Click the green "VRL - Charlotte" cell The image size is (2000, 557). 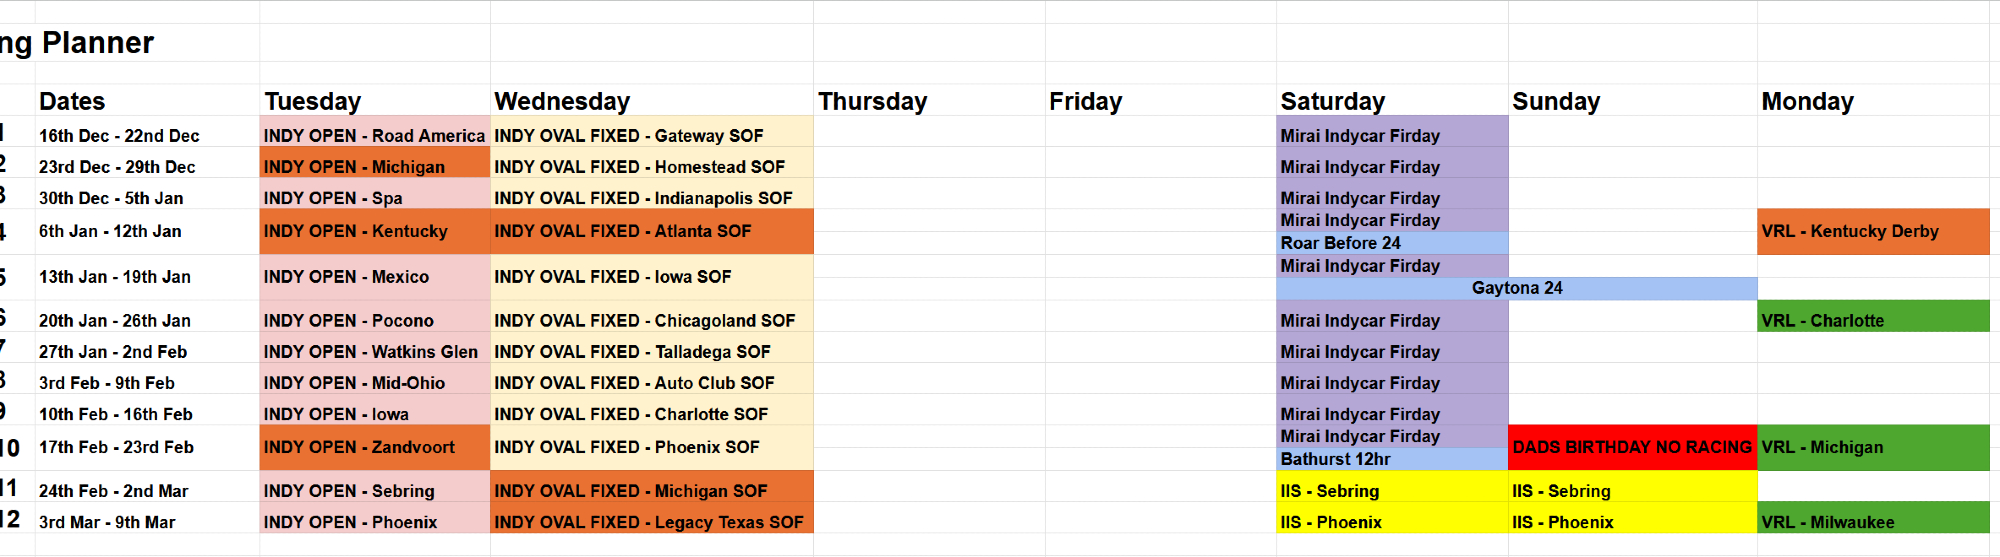[x=1872, y=320]
